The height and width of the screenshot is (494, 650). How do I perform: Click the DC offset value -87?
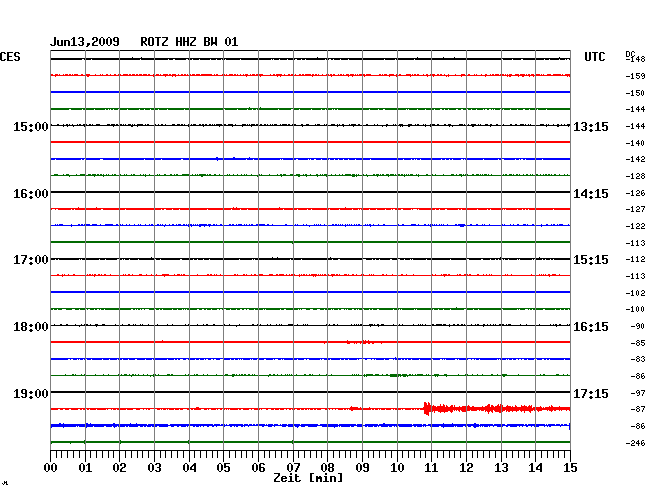[637, 409]
